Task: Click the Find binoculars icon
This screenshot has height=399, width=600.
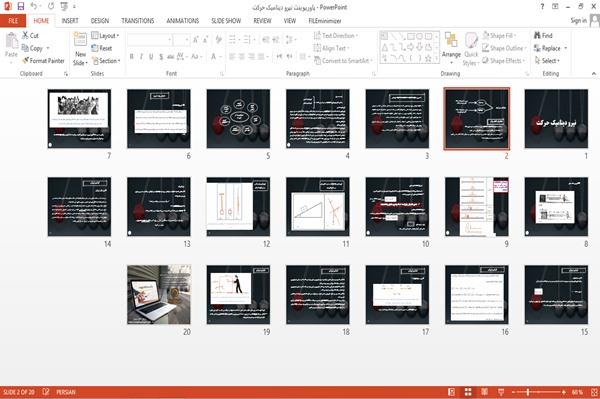Action: pyautogui.click(x=537, y=35)
